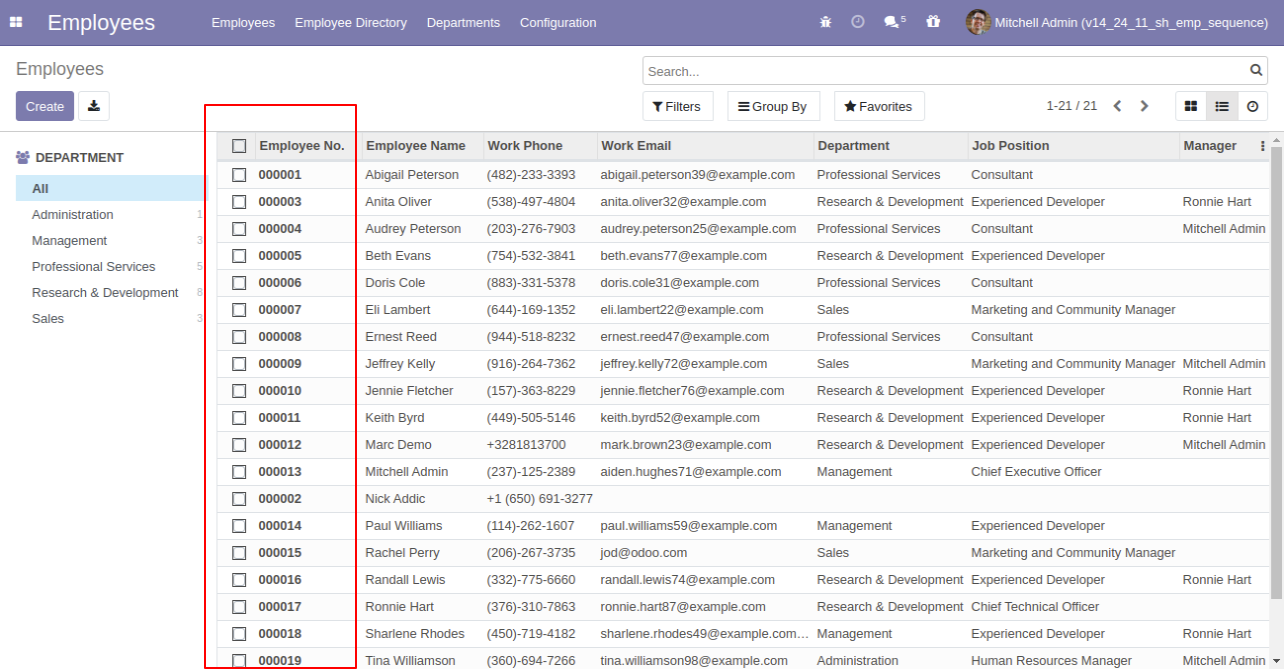The height and width of the screenshot is (669, 1284).
Task: Check the select-all header checkbox
Action: coord(239,146)
